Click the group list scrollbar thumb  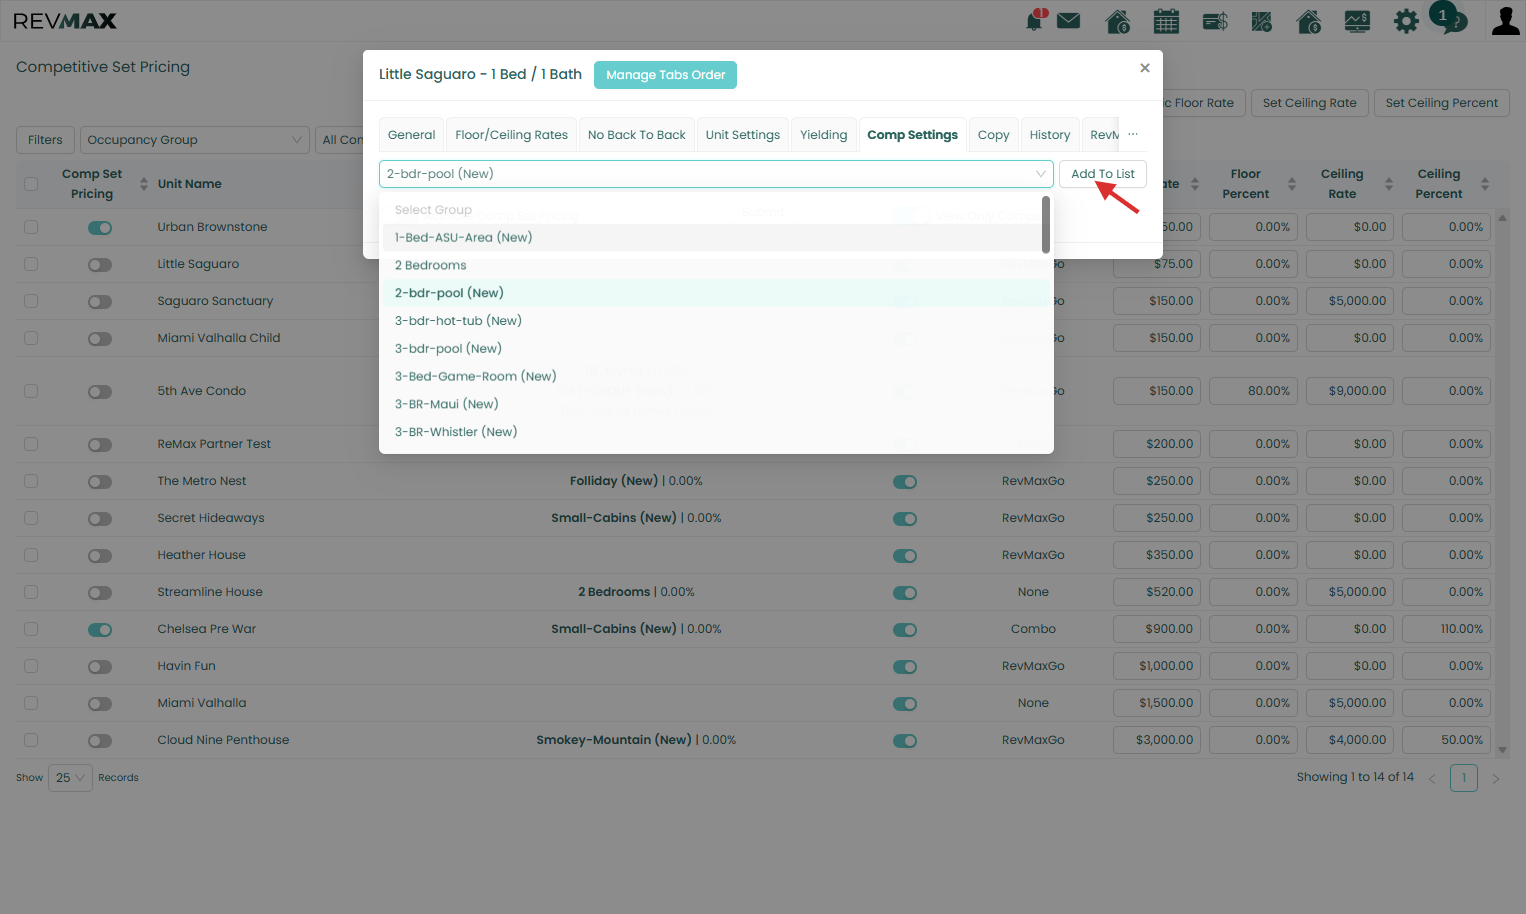pos(1046,224)
